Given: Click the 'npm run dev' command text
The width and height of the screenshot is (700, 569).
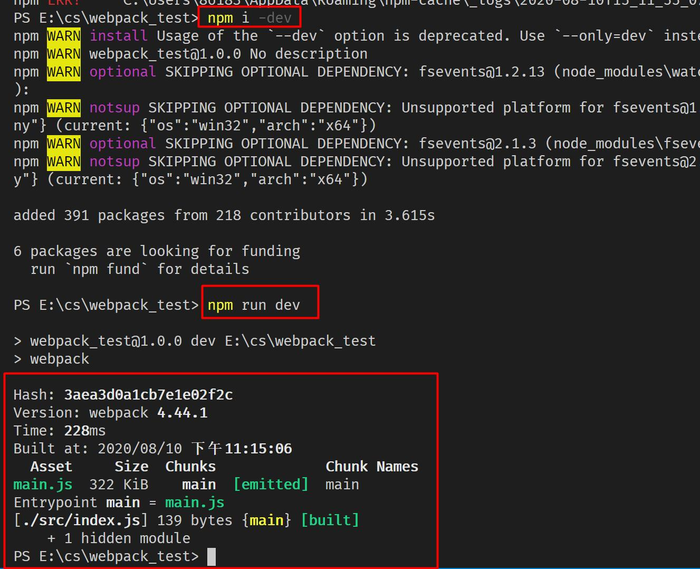Looking at the screenshot, I should pos(254,305).
